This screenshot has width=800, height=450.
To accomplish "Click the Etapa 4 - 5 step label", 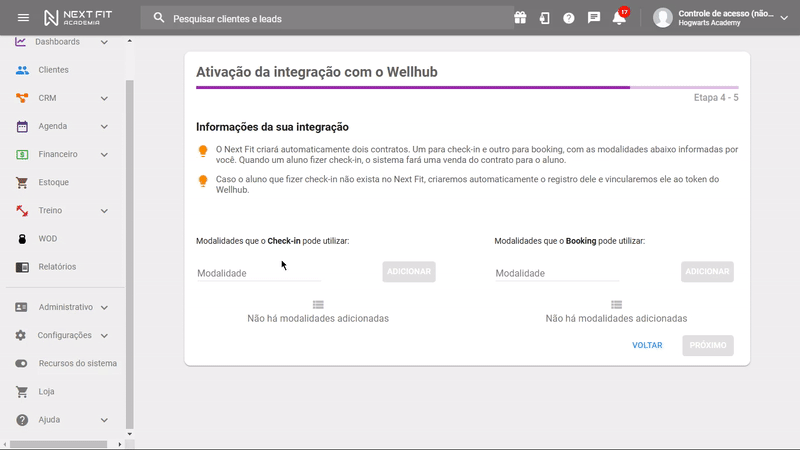I will [716, 97].
